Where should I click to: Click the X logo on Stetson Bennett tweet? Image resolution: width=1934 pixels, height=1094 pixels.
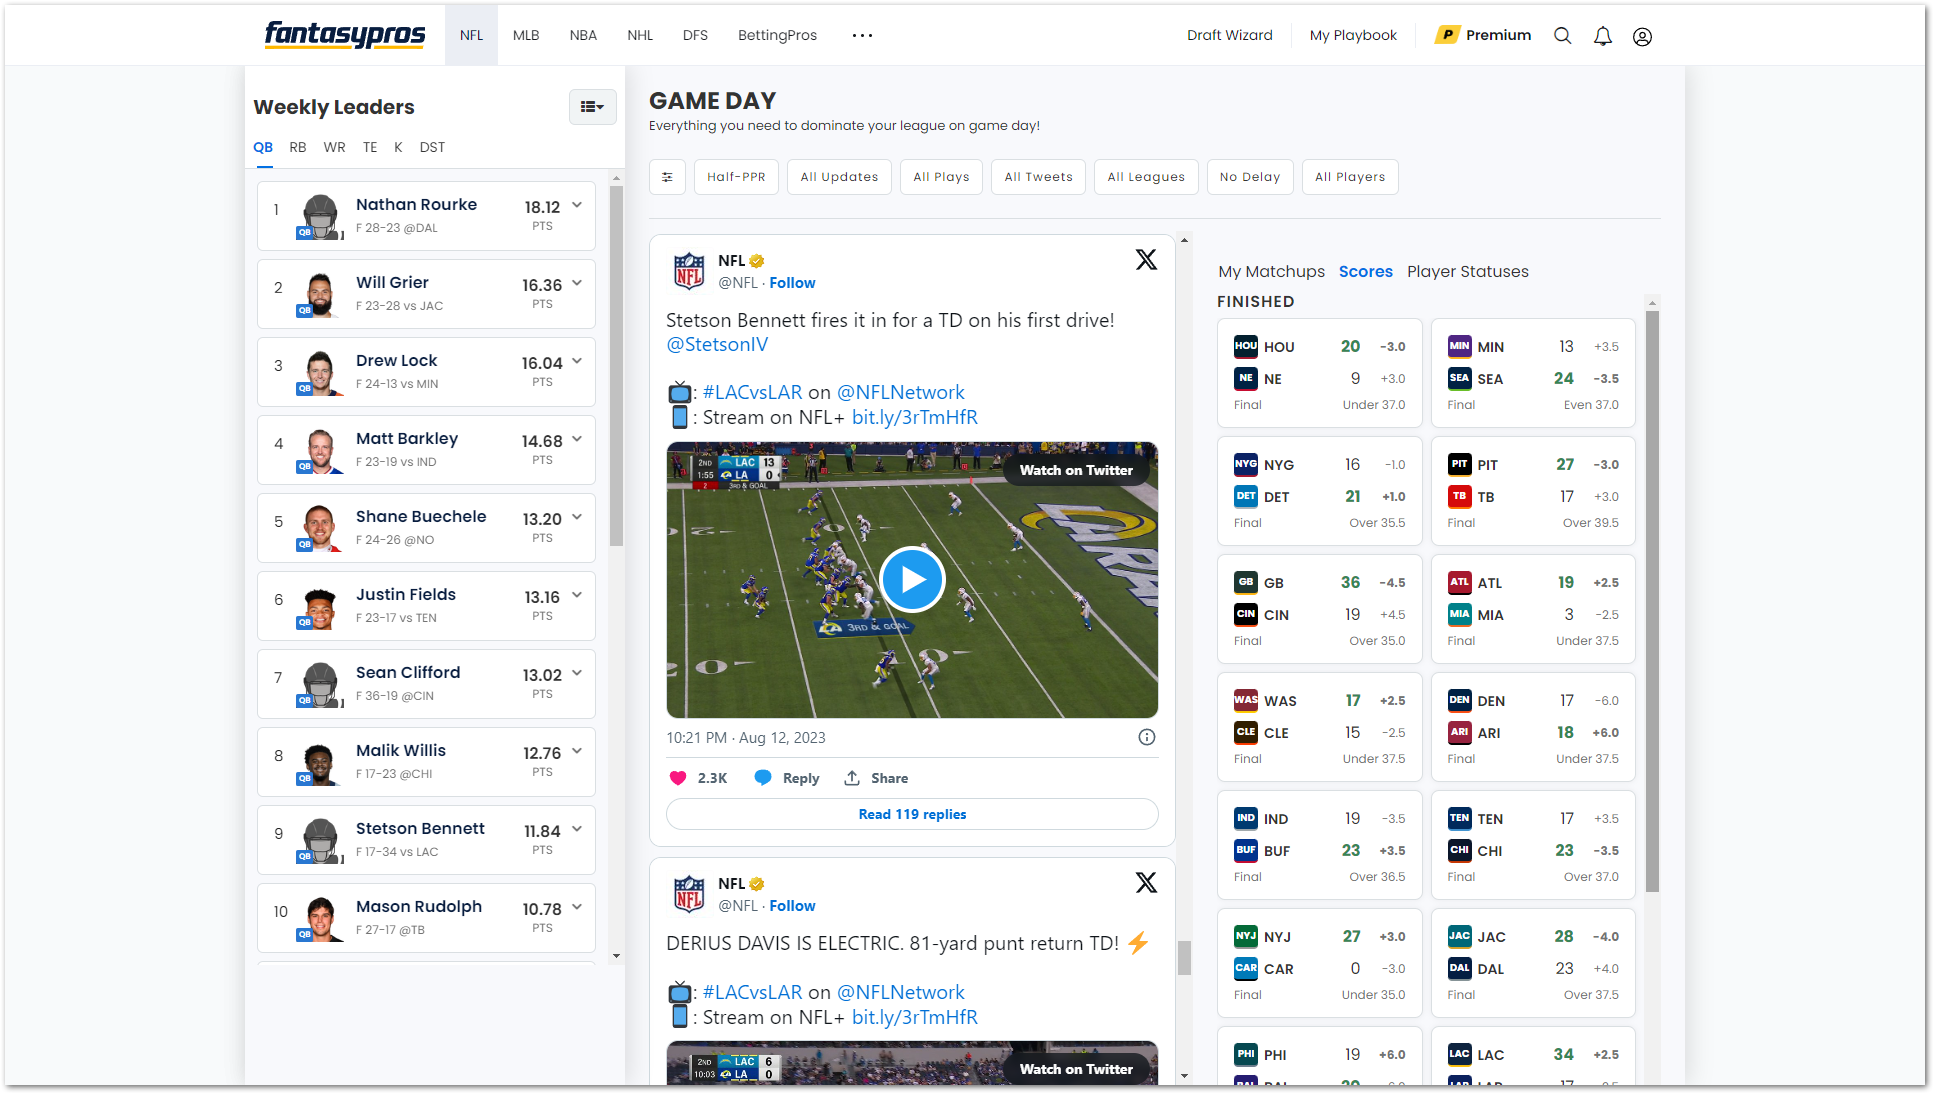click(1146, 260)
